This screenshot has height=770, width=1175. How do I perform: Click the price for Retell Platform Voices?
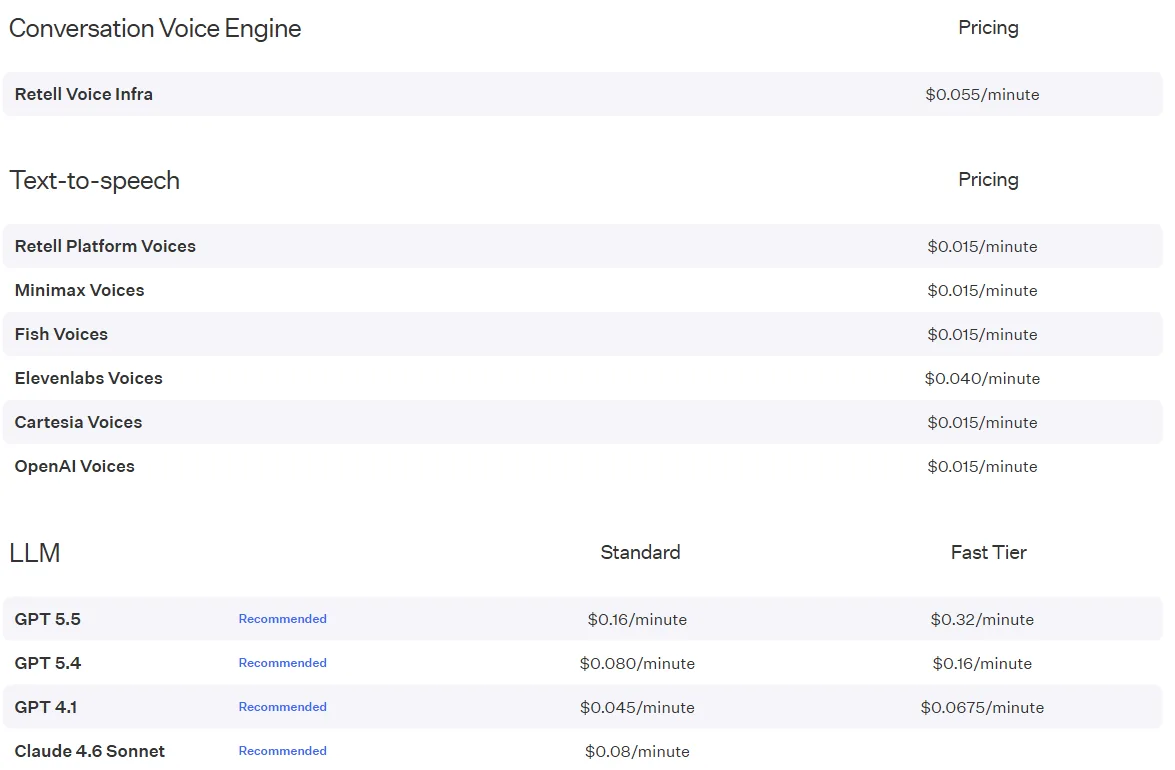click(982, 246)
